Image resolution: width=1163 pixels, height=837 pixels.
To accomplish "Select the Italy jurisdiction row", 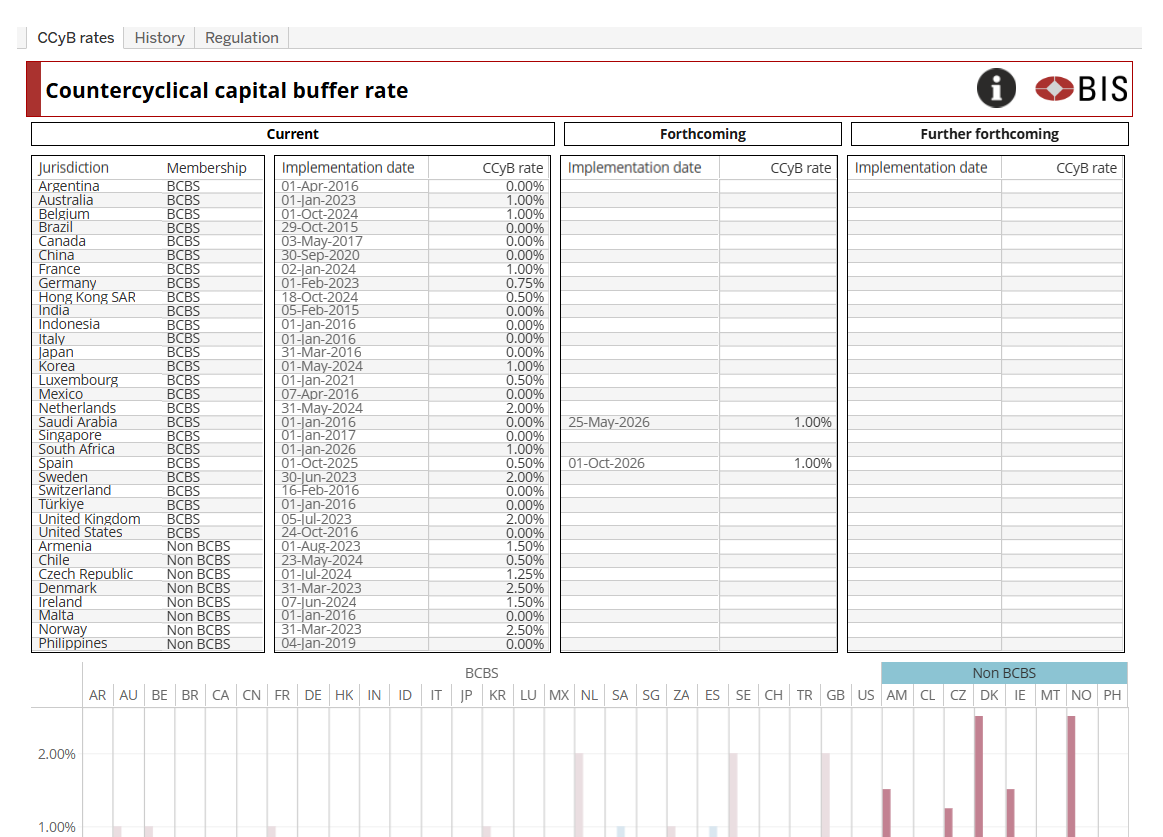I will point(148,338).
